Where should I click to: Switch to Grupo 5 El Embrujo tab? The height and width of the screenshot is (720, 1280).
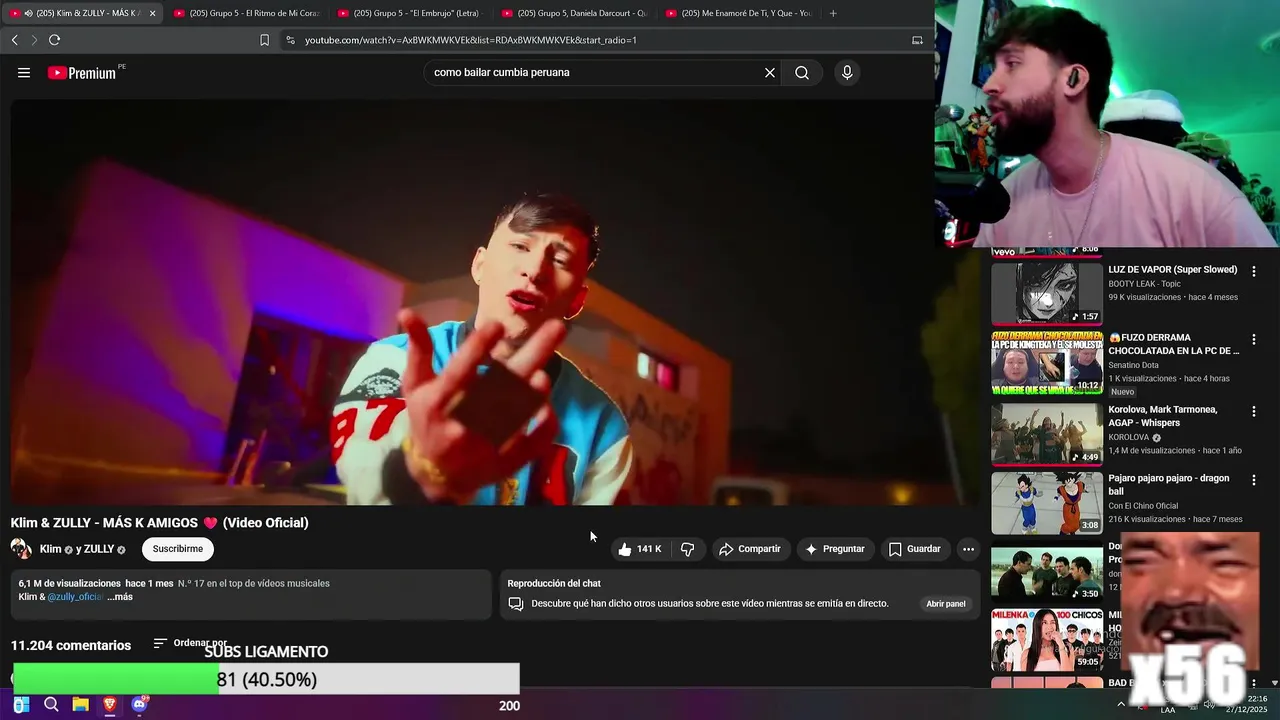410,13
